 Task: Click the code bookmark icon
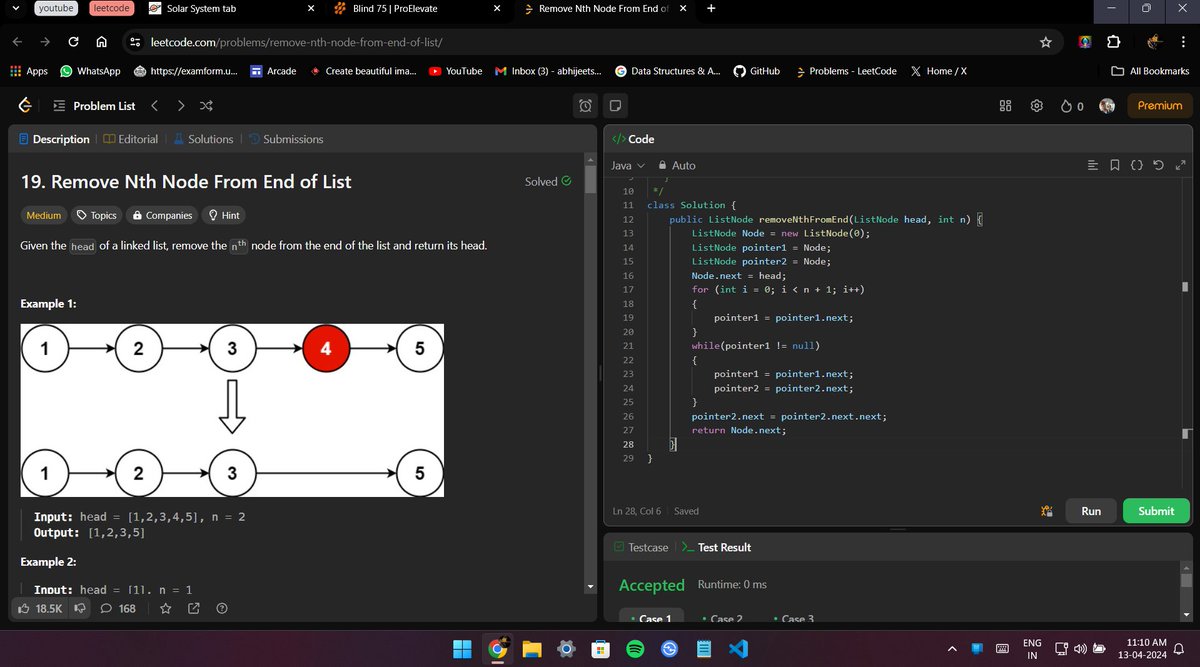(1114, 165)
